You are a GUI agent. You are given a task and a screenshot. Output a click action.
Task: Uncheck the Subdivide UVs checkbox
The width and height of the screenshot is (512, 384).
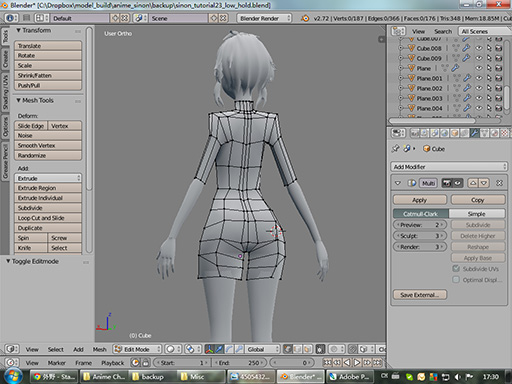(x=456, y=269)
